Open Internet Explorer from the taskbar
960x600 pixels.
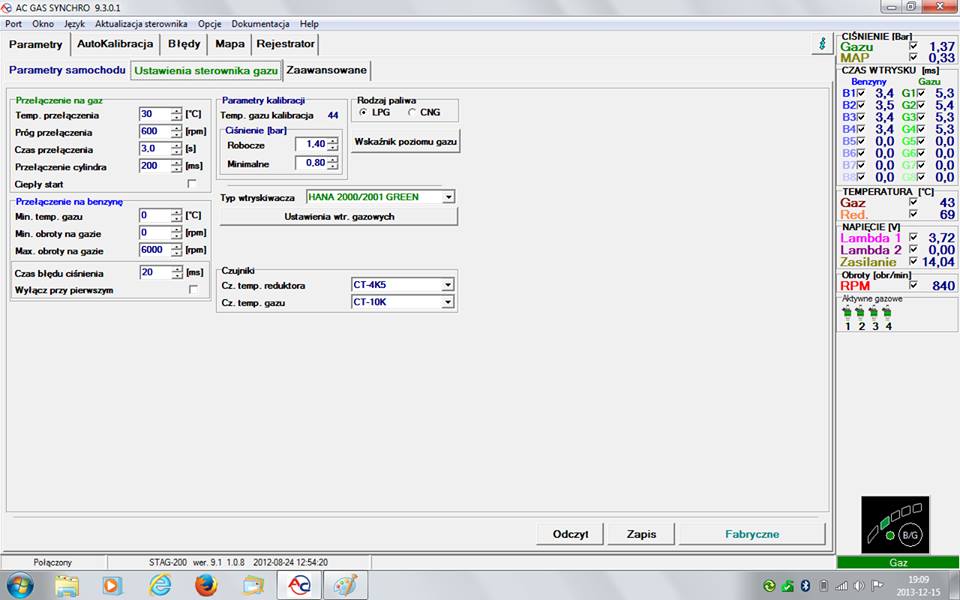(160, 585)
